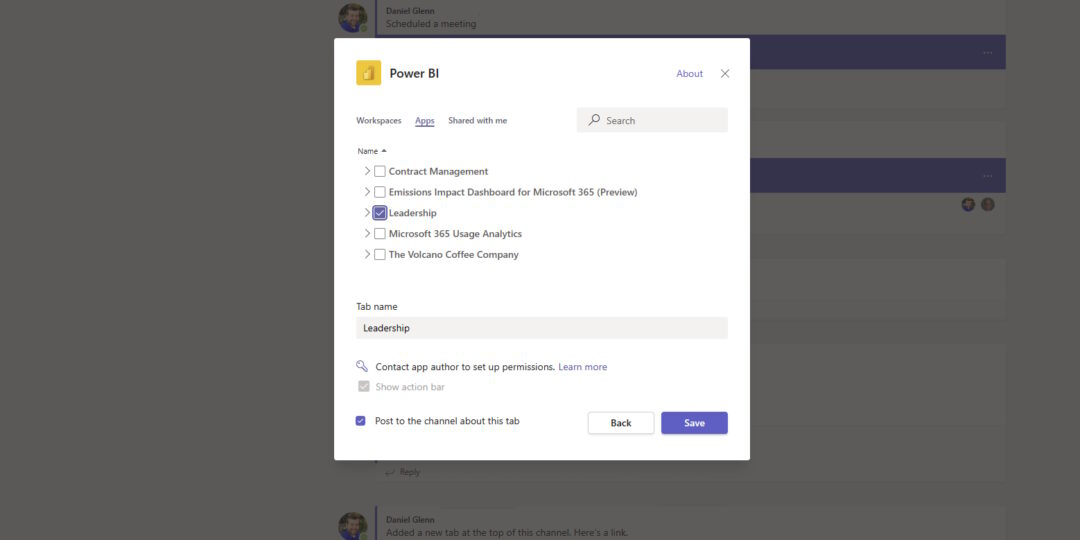Image resolution: width=1080 pixels, height=540 pixels.
Task: Check the Microsoft 365 Usage Analytics checkbox
Action: (380, 234)
